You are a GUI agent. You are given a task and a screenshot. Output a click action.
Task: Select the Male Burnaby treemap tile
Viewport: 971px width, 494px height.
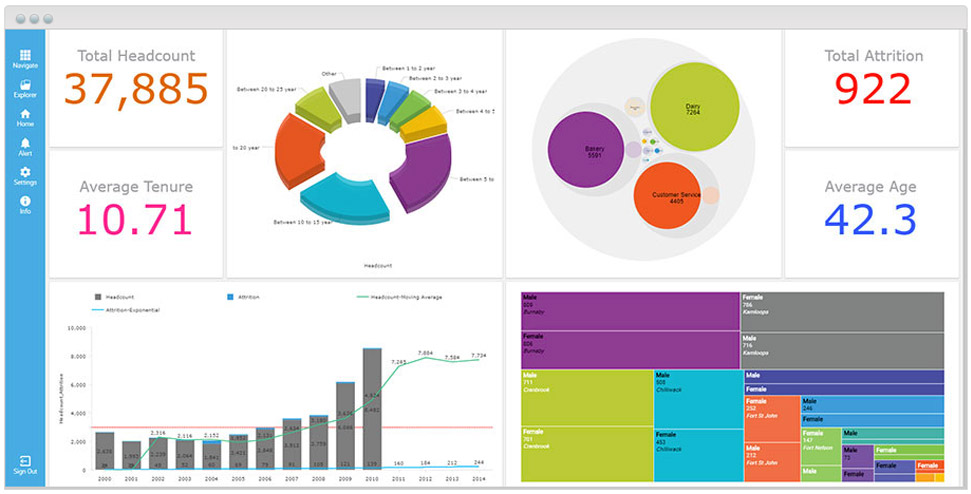630,311
